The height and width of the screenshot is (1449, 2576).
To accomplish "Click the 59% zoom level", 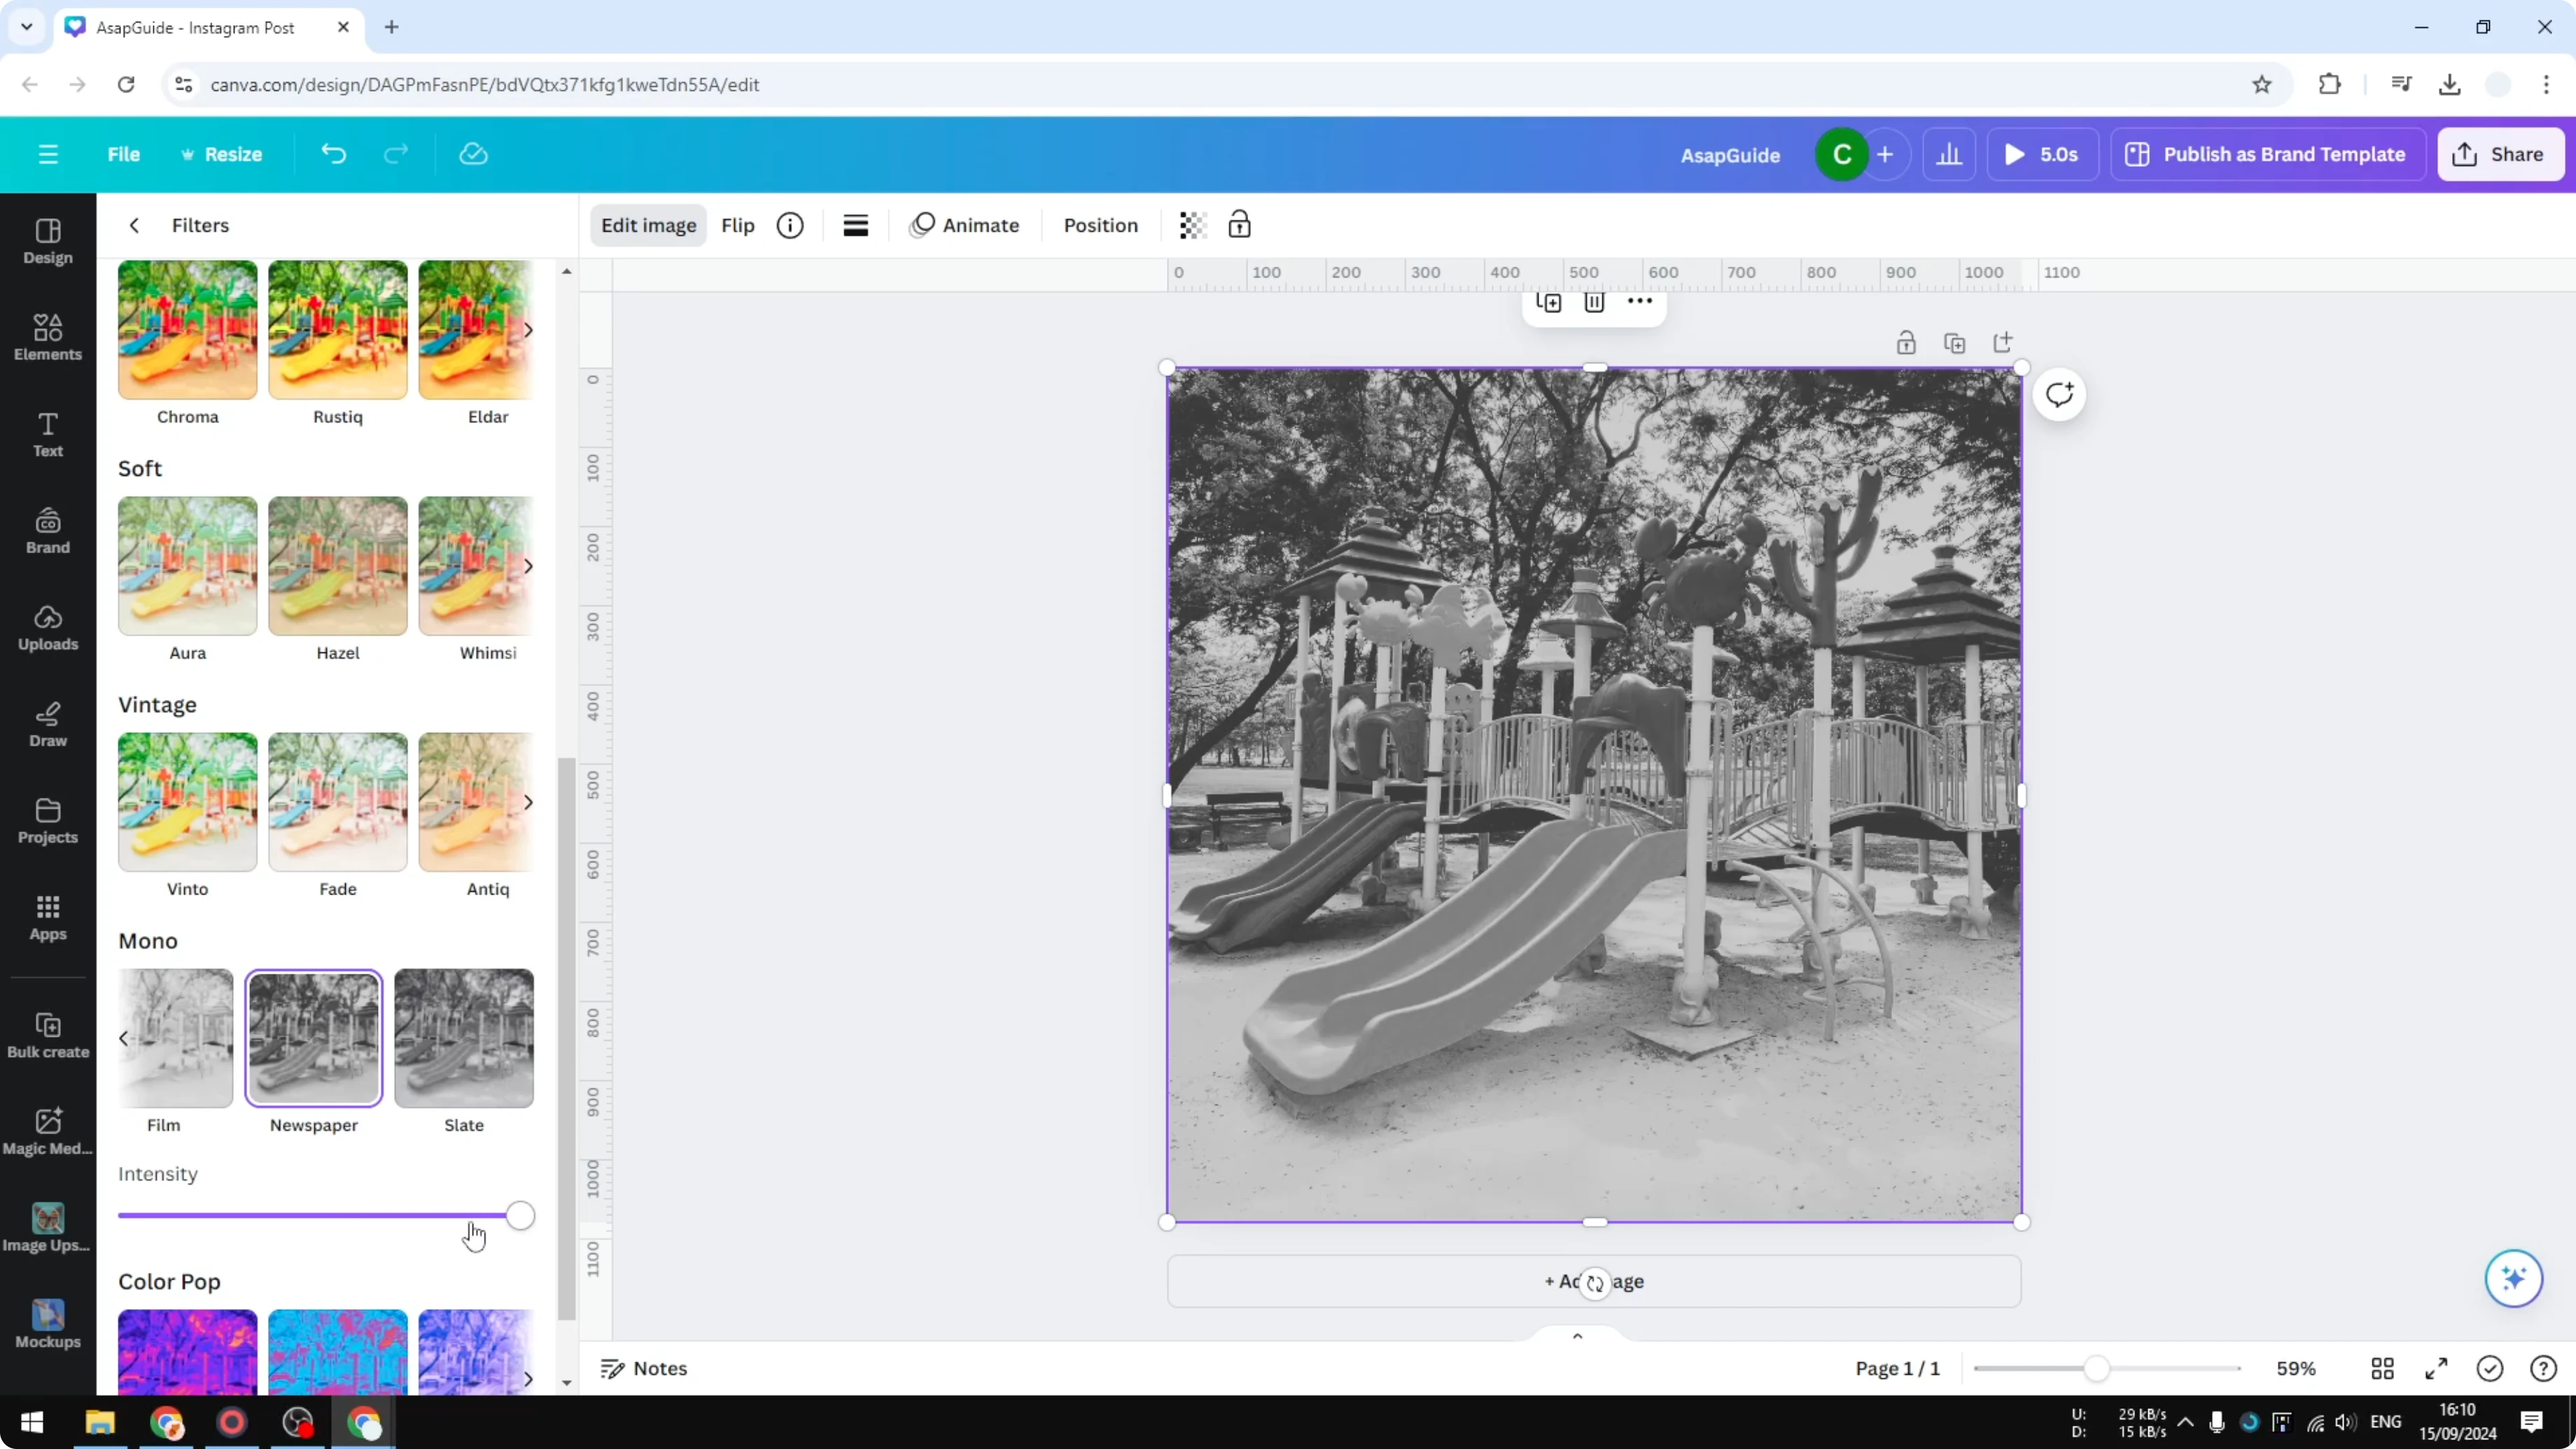I will [x=2296, y=1368].
